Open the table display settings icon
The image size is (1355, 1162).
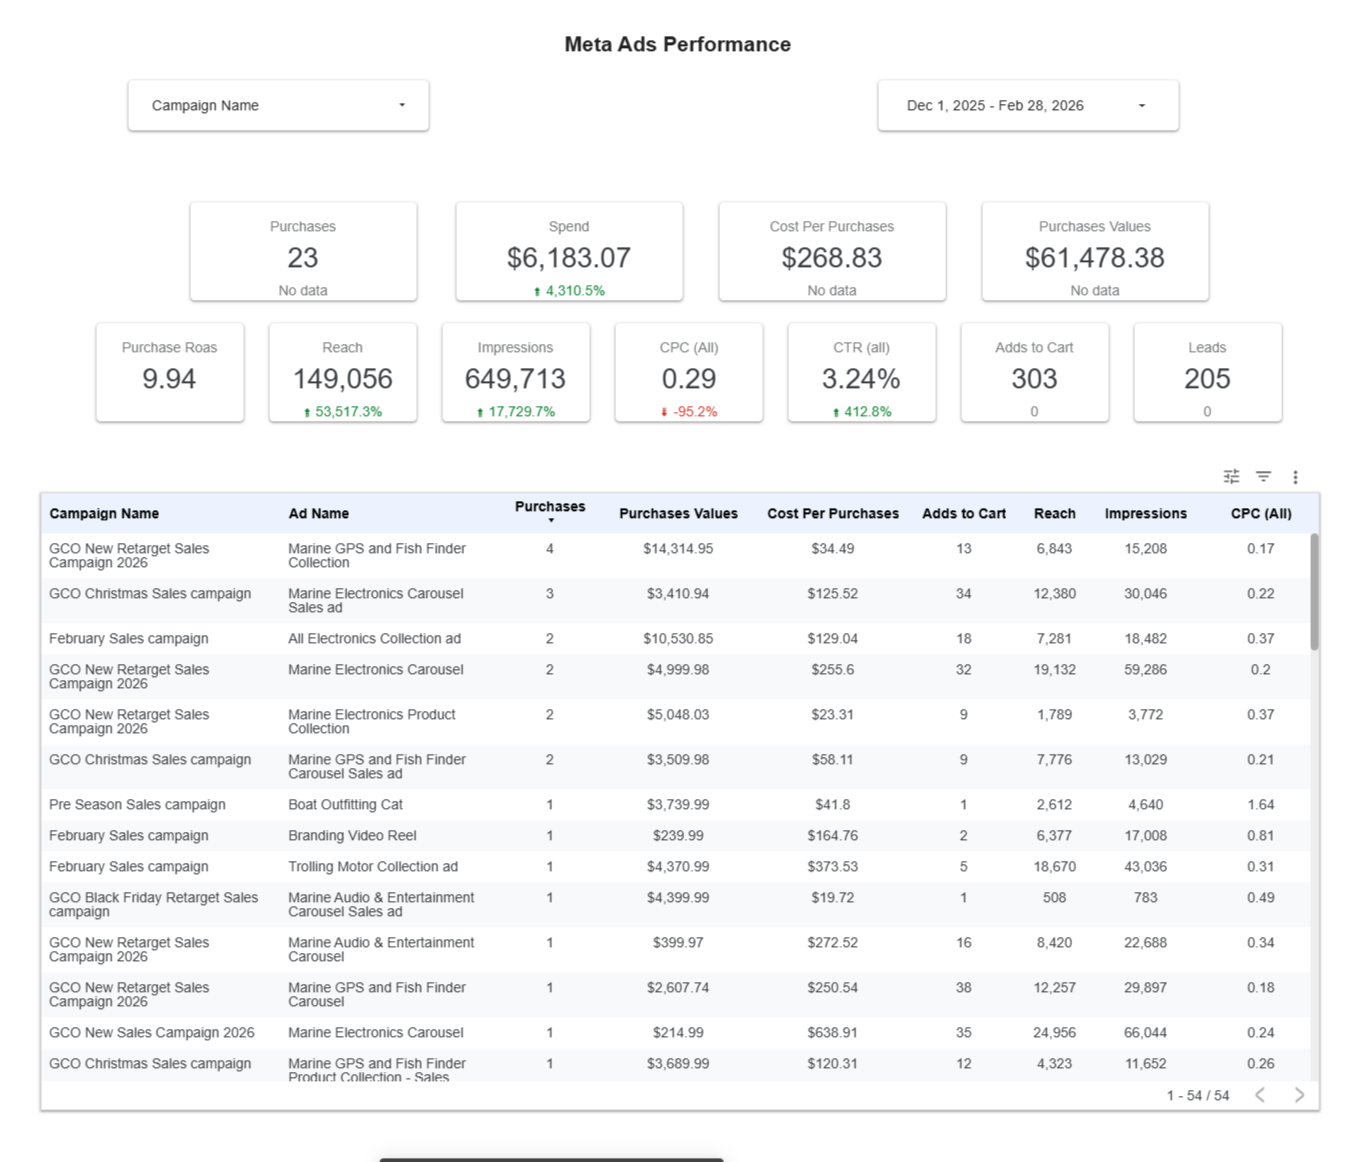click(x=1231, y=477)
